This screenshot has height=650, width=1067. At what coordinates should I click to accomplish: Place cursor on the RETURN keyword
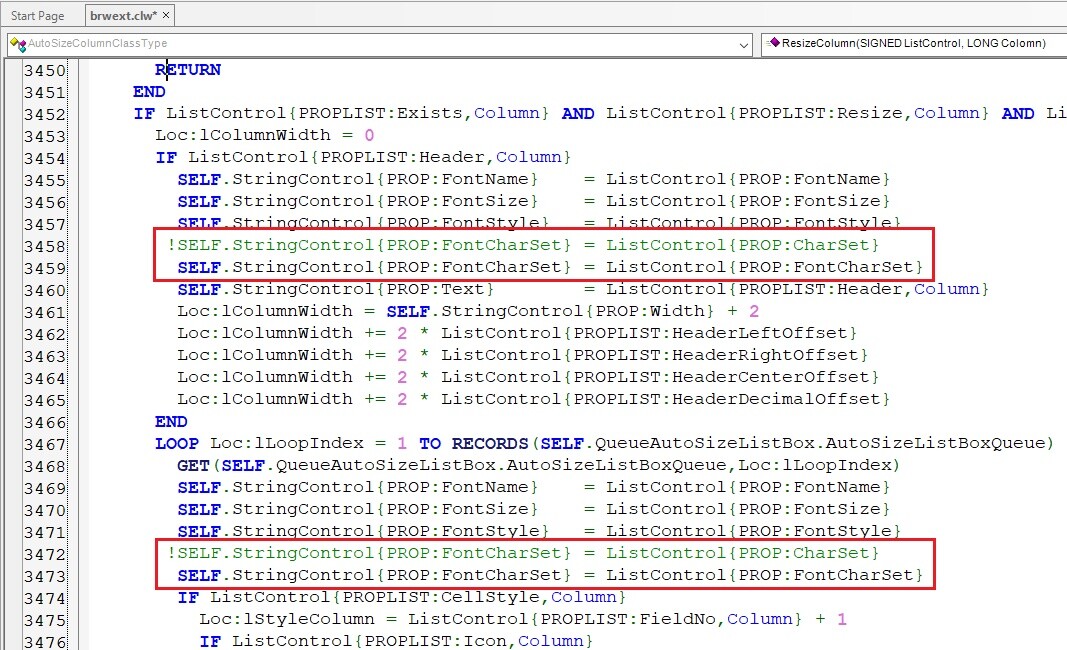click(188, 70)
